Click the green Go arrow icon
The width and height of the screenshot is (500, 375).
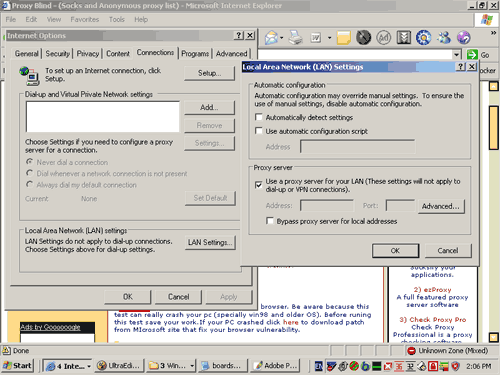tap(472, 55)
